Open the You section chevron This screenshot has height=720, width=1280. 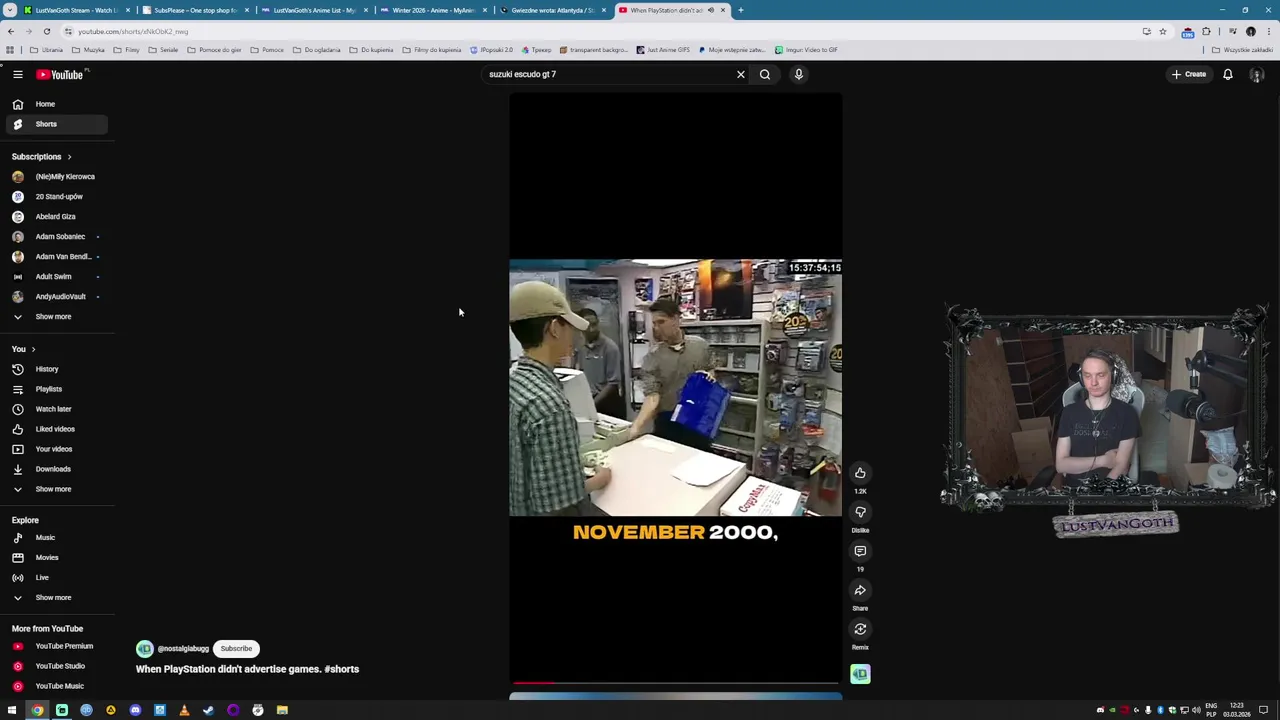pos(33,349)
